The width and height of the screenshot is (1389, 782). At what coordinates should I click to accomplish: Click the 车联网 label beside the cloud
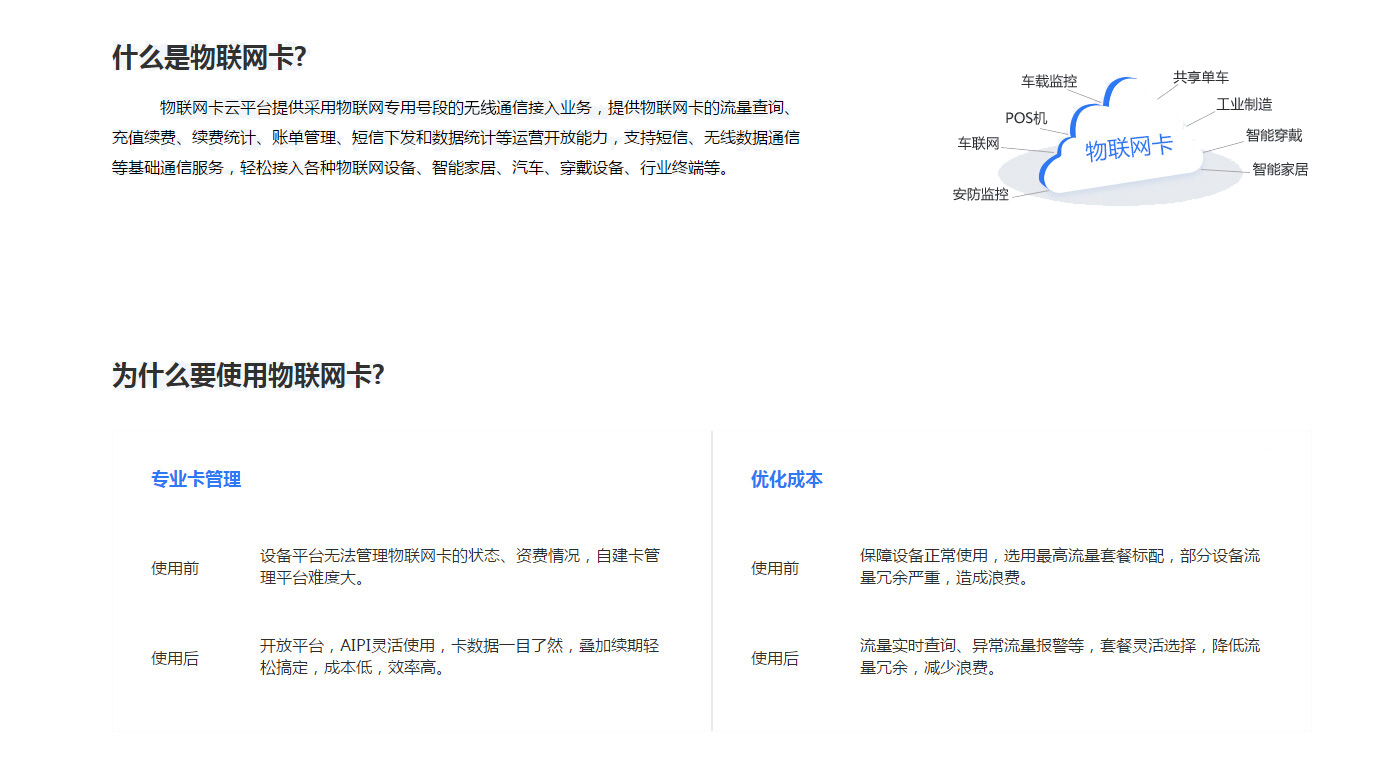coord(978,144)
